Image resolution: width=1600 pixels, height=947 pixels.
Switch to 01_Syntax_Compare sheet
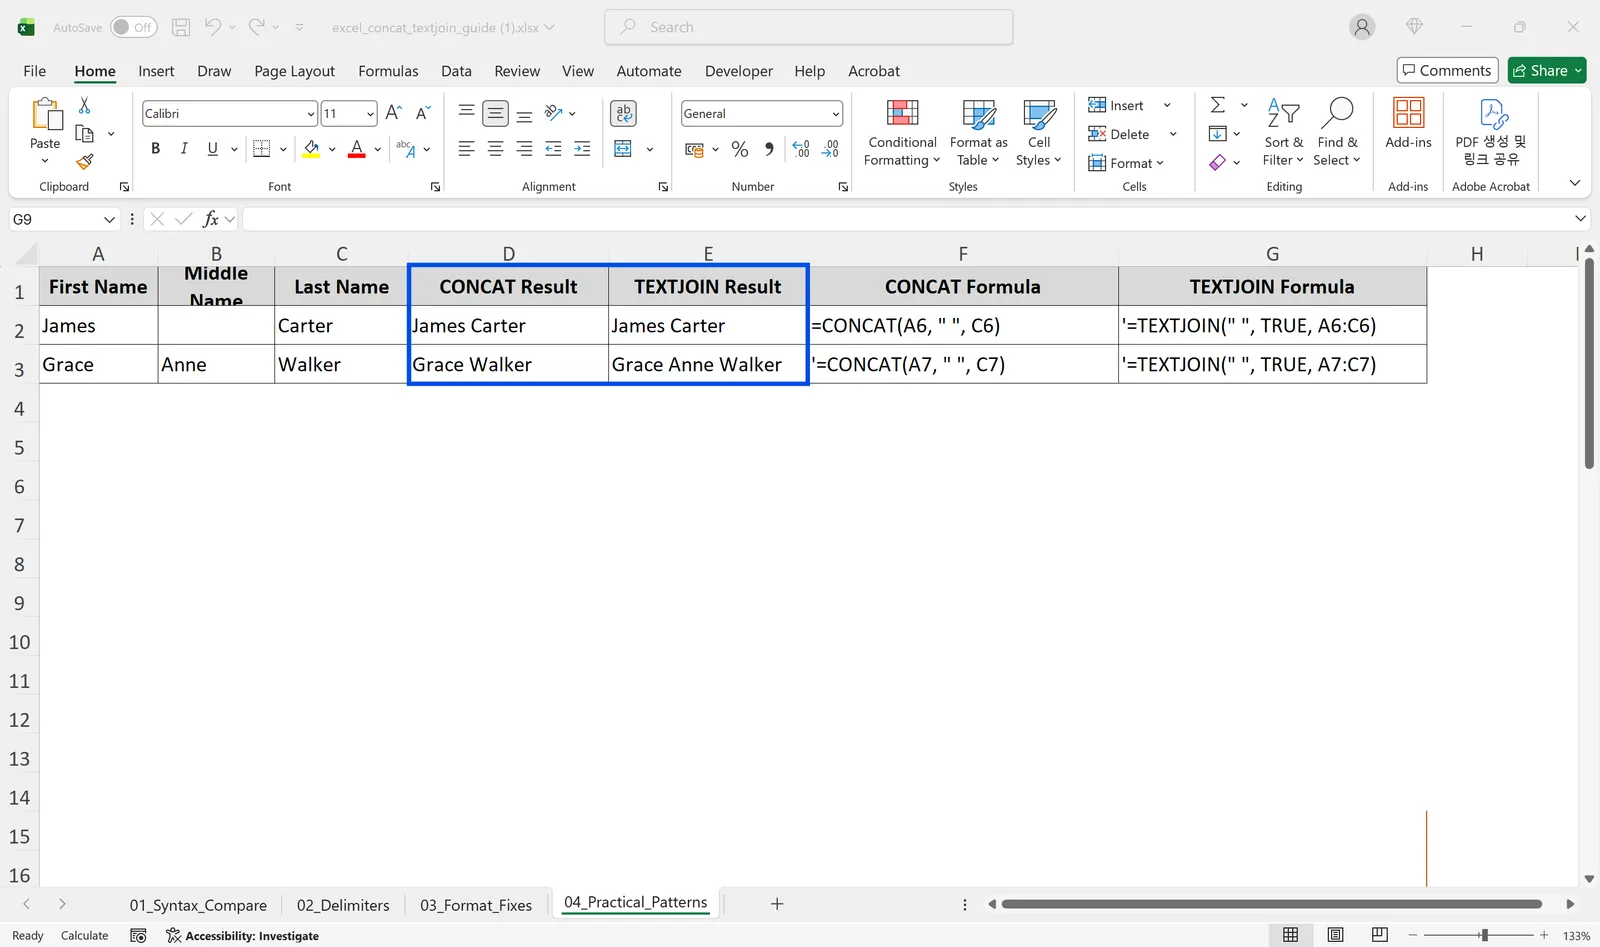pos(198,905)
